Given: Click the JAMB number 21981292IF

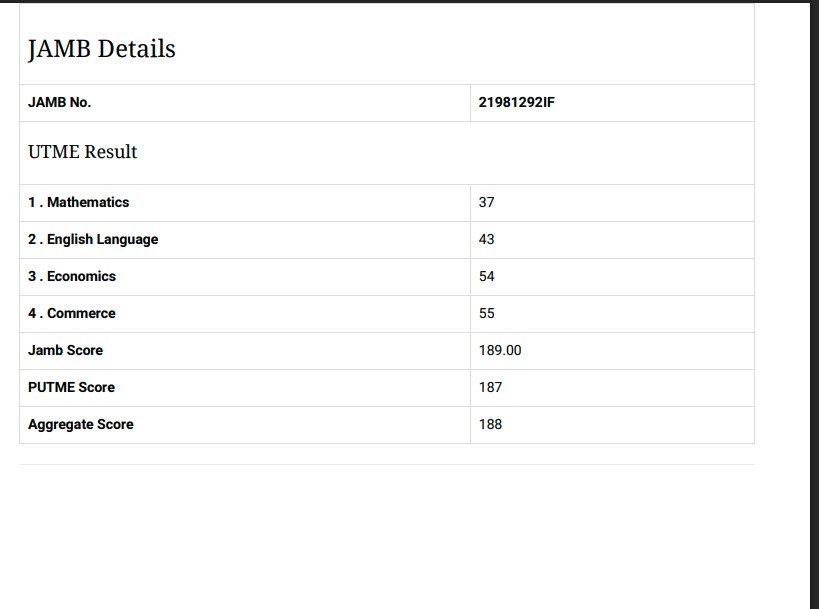Looking at the screenshot, I should pos(516,102).
